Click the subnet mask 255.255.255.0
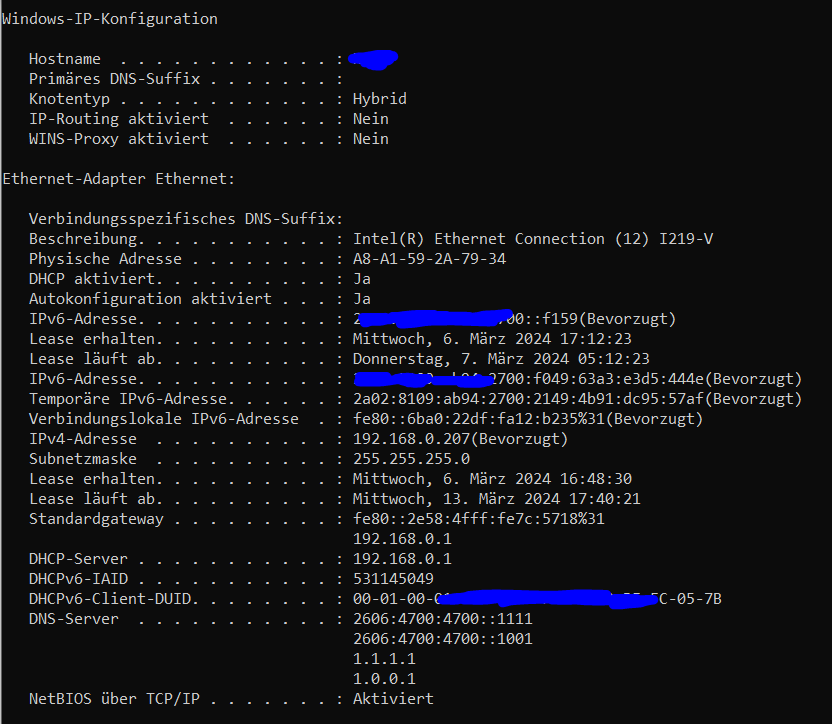Viewport: 832px width, 724px height. [x=411, y=459]
